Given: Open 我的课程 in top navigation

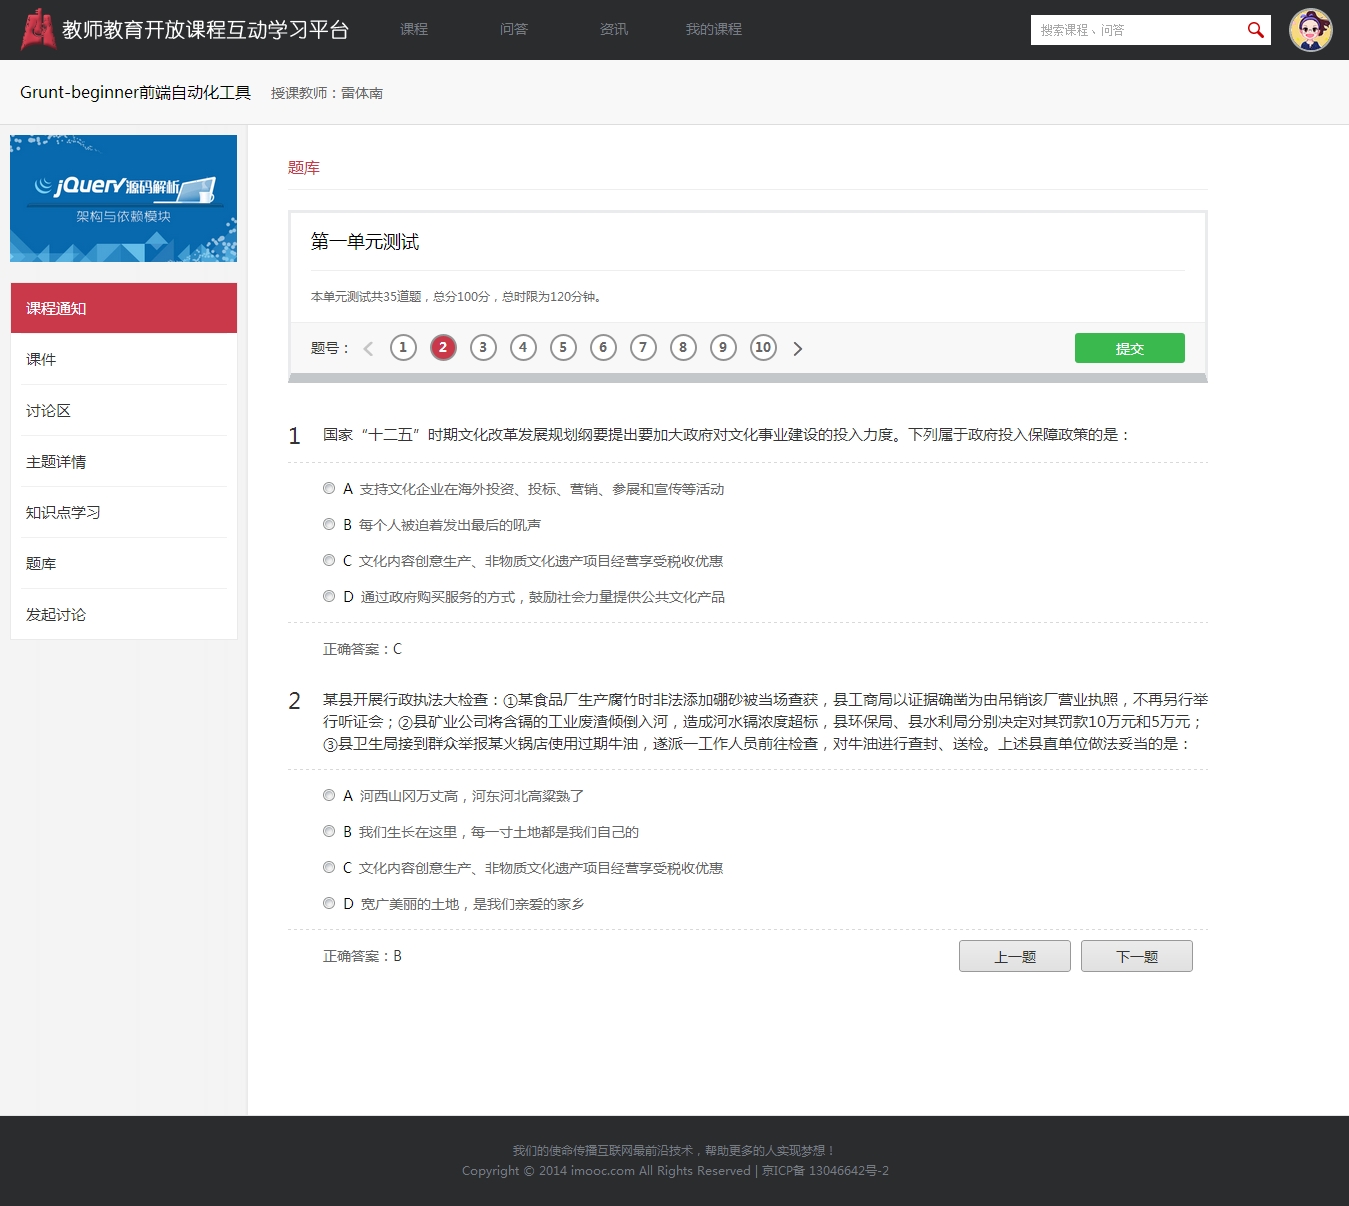Looking at the screenshot, I should tap(714, 29).
